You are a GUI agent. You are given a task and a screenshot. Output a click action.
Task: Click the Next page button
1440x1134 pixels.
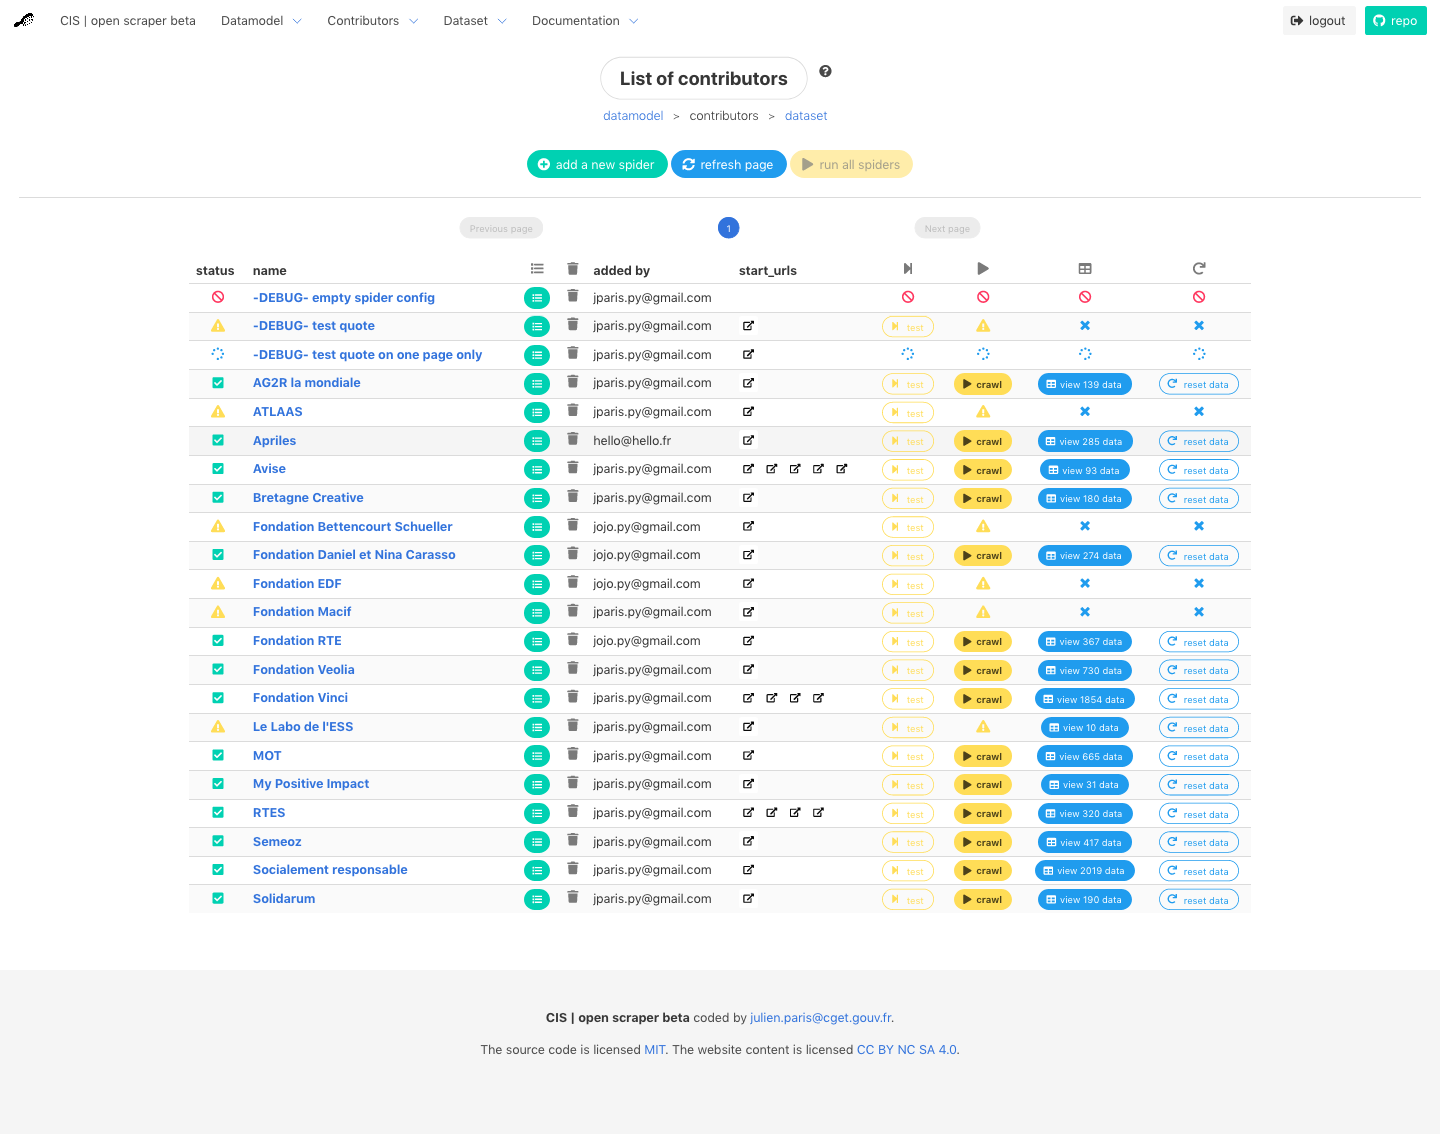click(947, 228)
